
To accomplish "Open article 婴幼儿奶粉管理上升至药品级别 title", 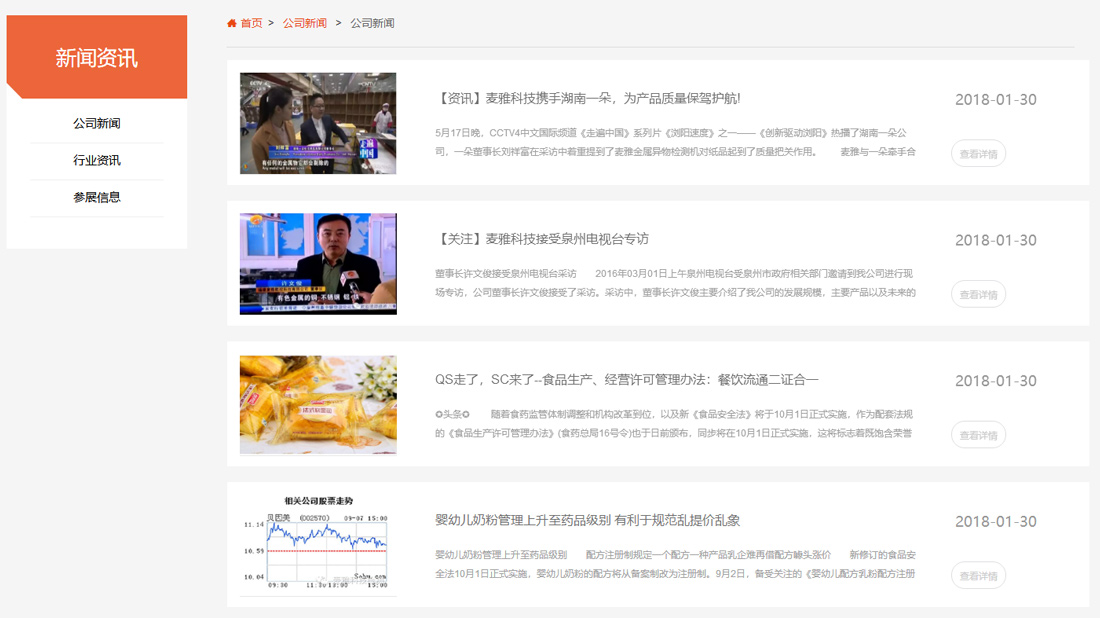I will point(587,521).
